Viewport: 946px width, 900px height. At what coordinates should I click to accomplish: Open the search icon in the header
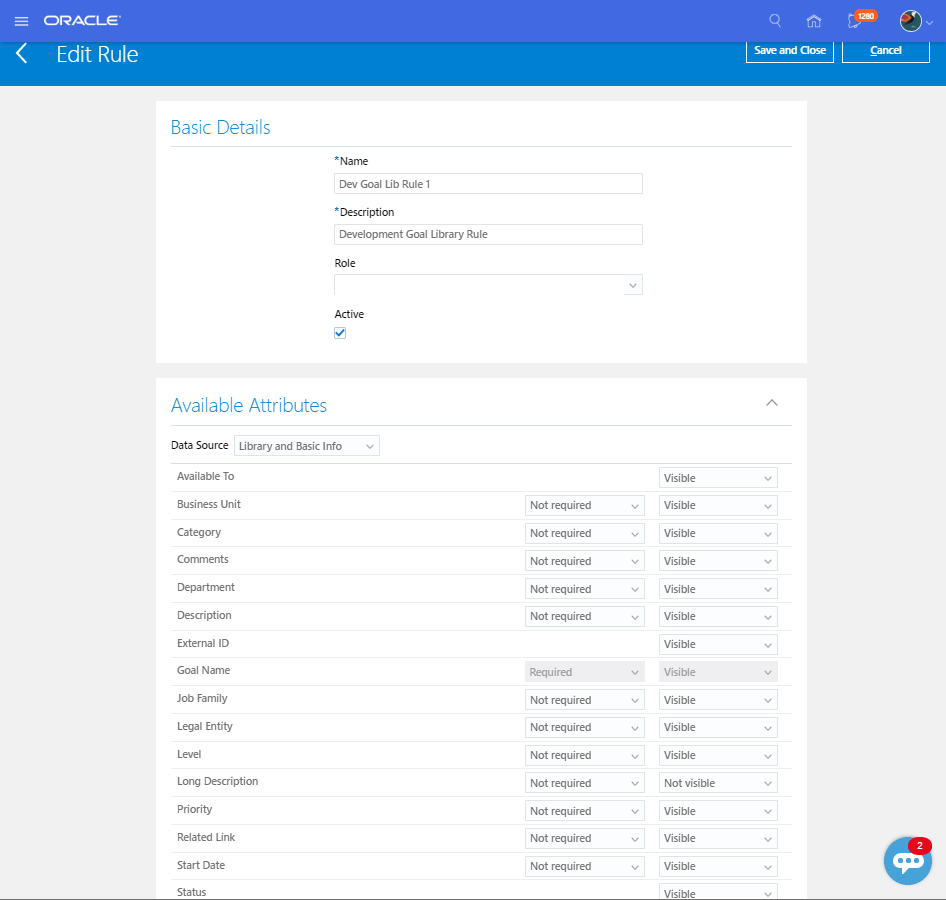point(774,20)
